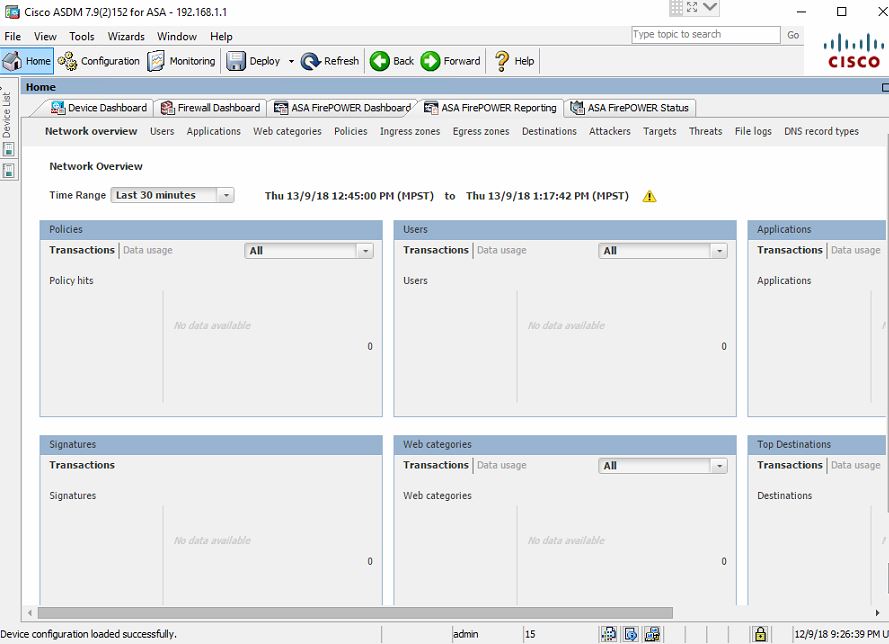This screenshot has height=644, width=889.
Task: Open the Wizards menu
Action: click(x=126, y=36)
